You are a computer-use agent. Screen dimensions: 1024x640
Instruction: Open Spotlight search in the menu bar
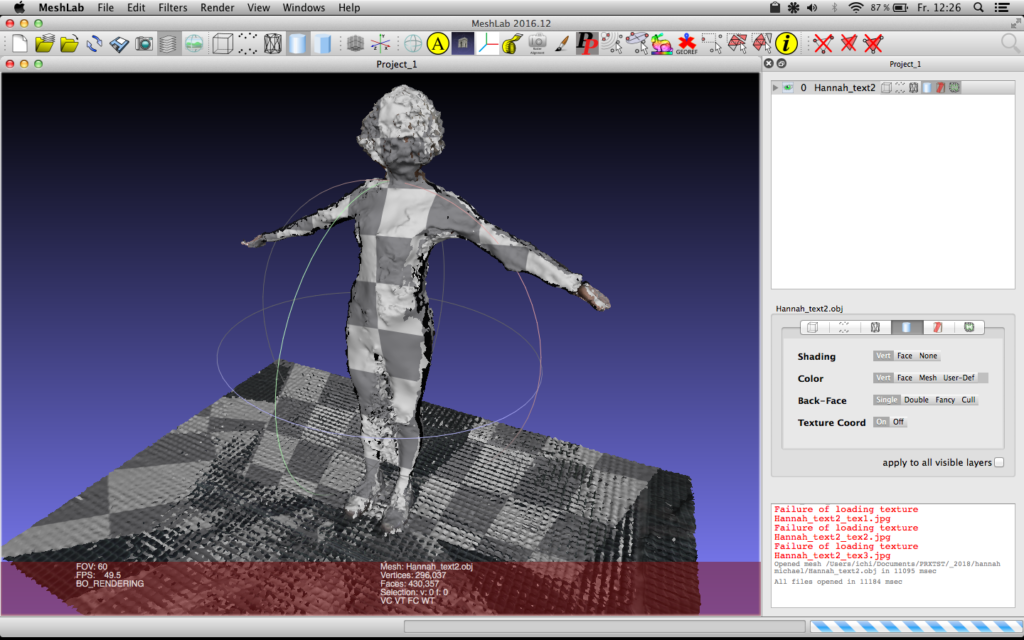pyautogui.click(x=980, y=7)
